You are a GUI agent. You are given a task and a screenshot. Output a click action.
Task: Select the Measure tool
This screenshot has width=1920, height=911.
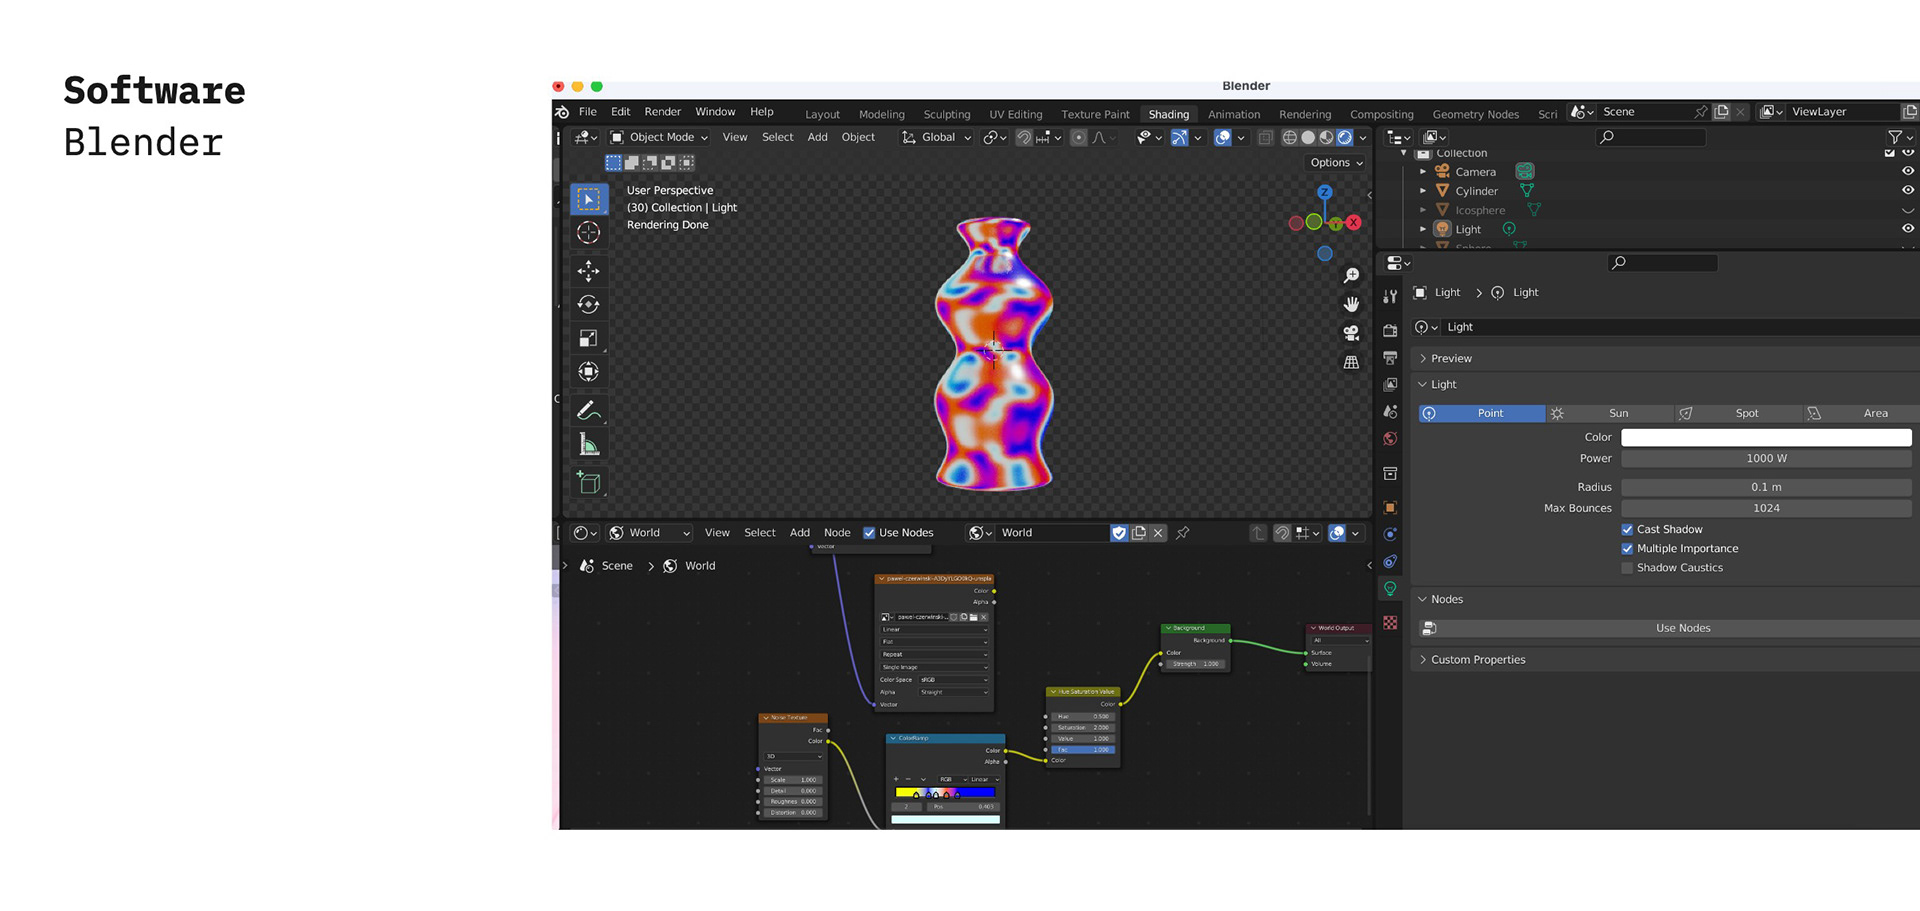tap(589, 444)
